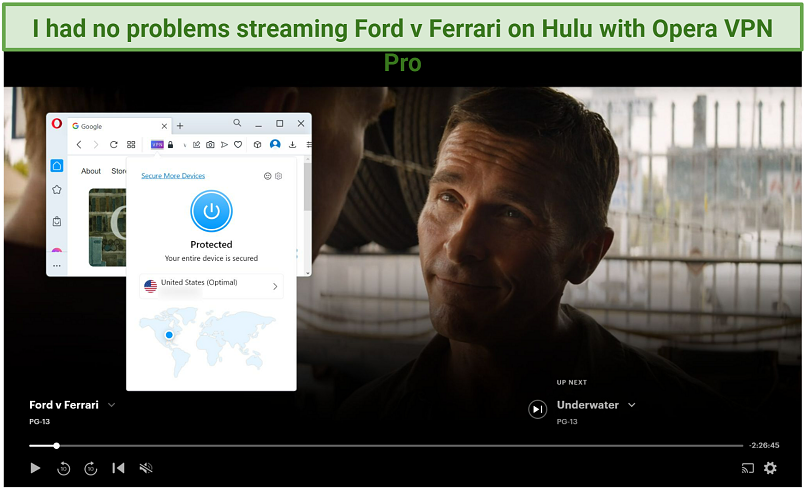Expand the Underwater up next chevron
806x490 pixels.
pyautogui.click(x=632, y=405)
